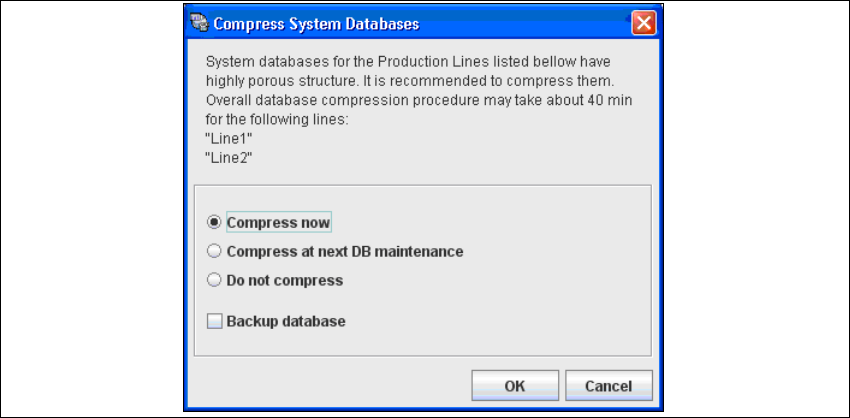Click the "Do not compress" label text

(284, 281)
